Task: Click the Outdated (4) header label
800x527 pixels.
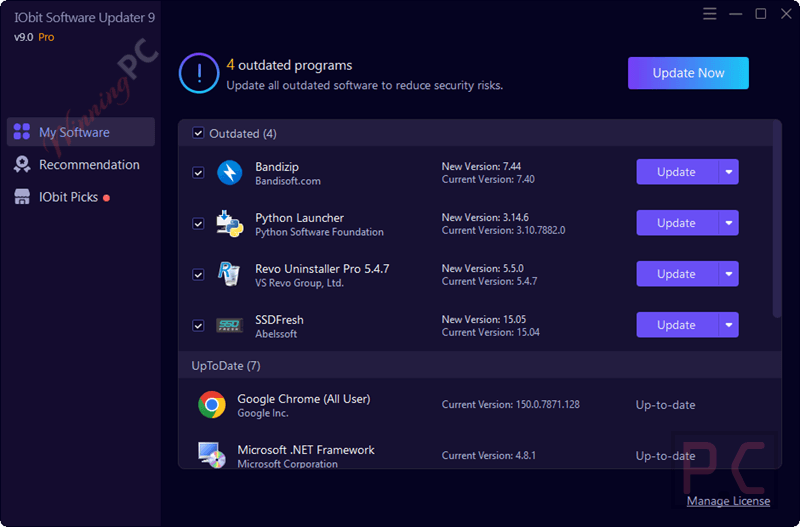Action: tap(243, 134)
